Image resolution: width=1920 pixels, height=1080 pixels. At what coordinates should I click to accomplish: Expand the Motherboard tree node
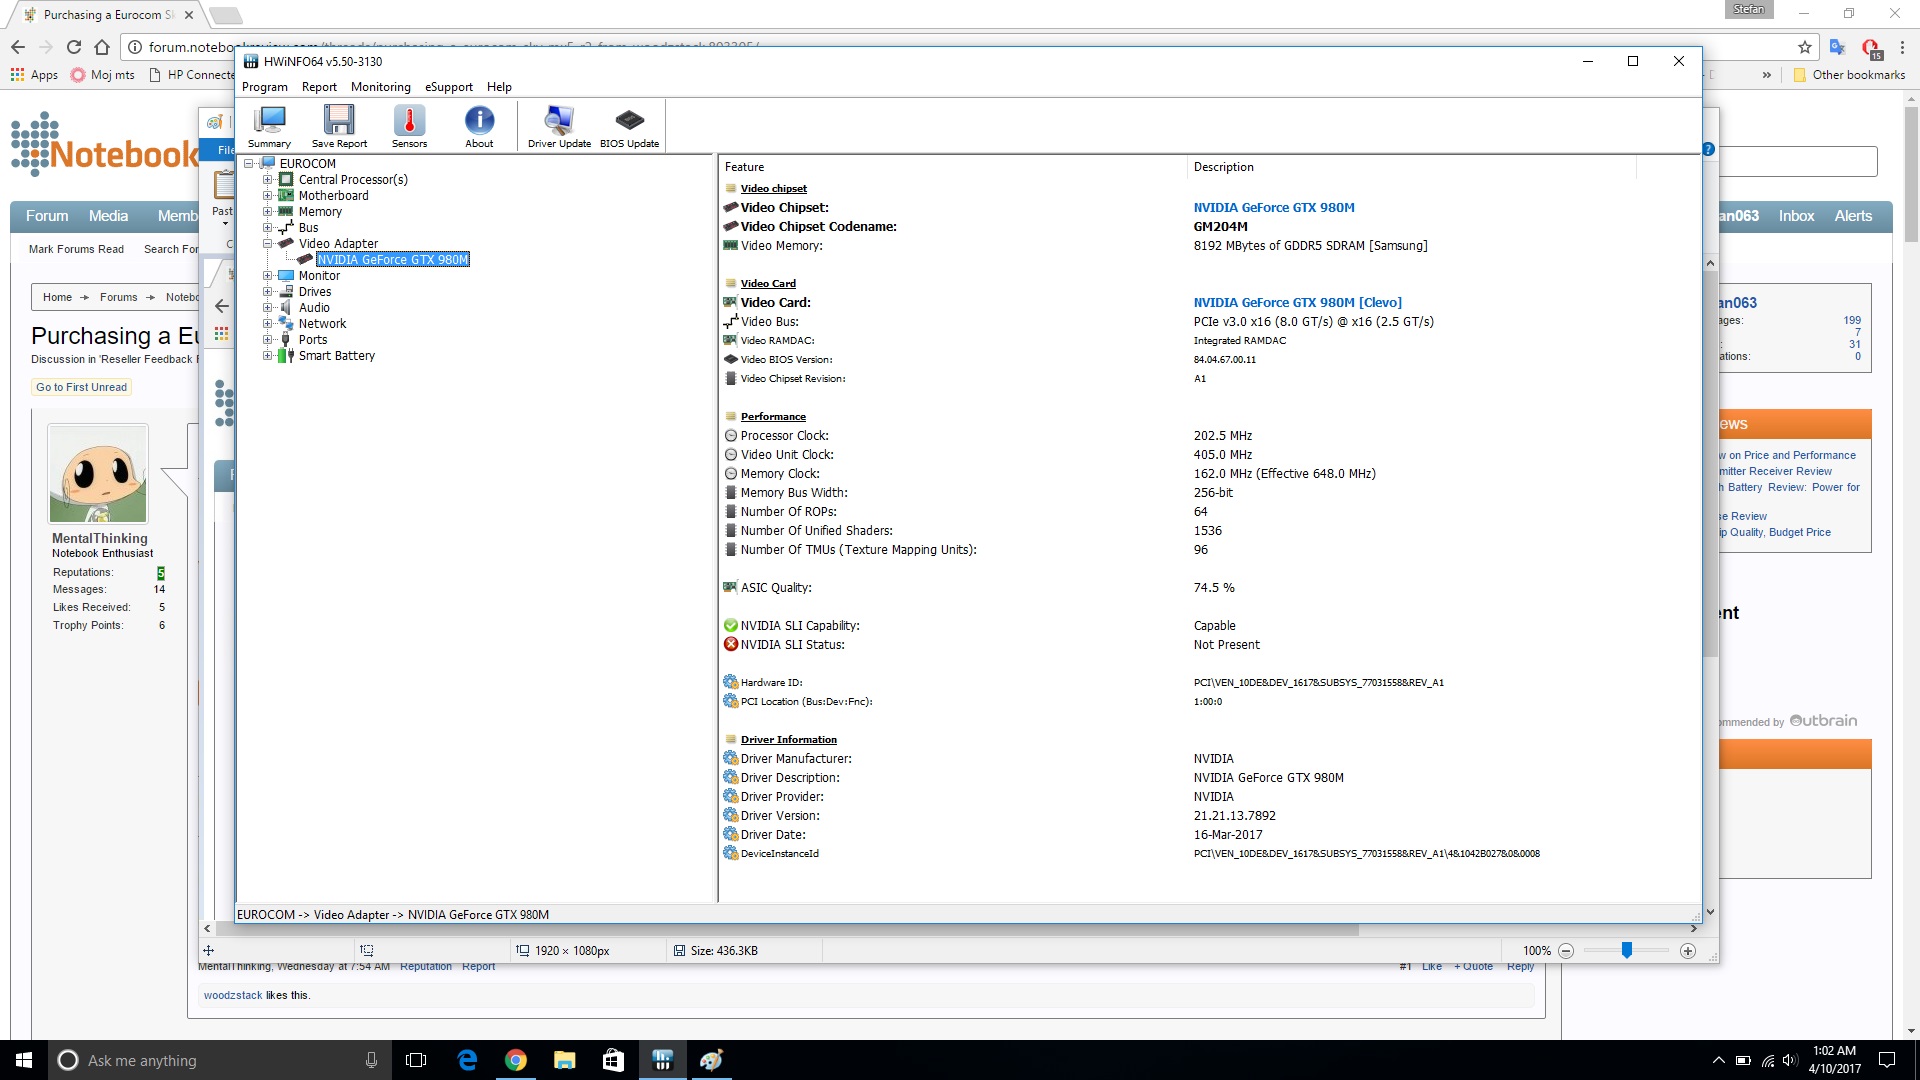(x=267, y=196)
